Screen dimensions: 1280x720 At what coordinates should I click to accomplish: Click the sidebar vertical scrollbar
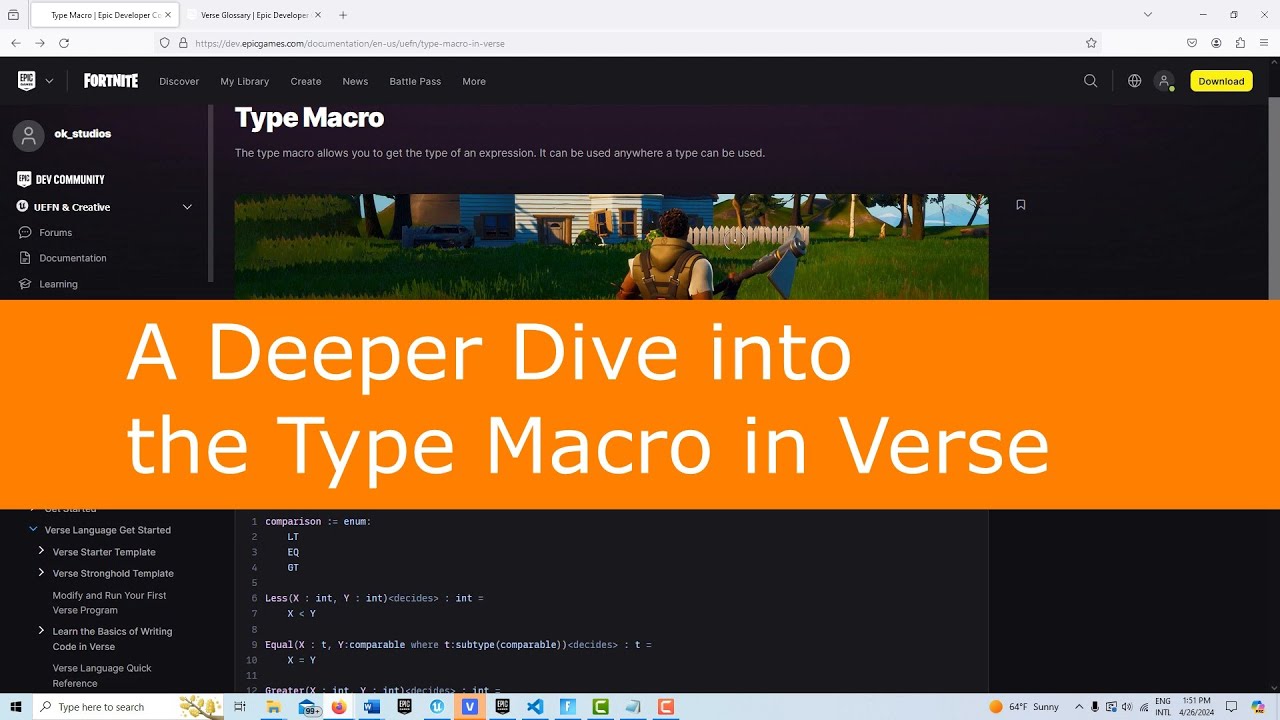click(x=210, y=195)
